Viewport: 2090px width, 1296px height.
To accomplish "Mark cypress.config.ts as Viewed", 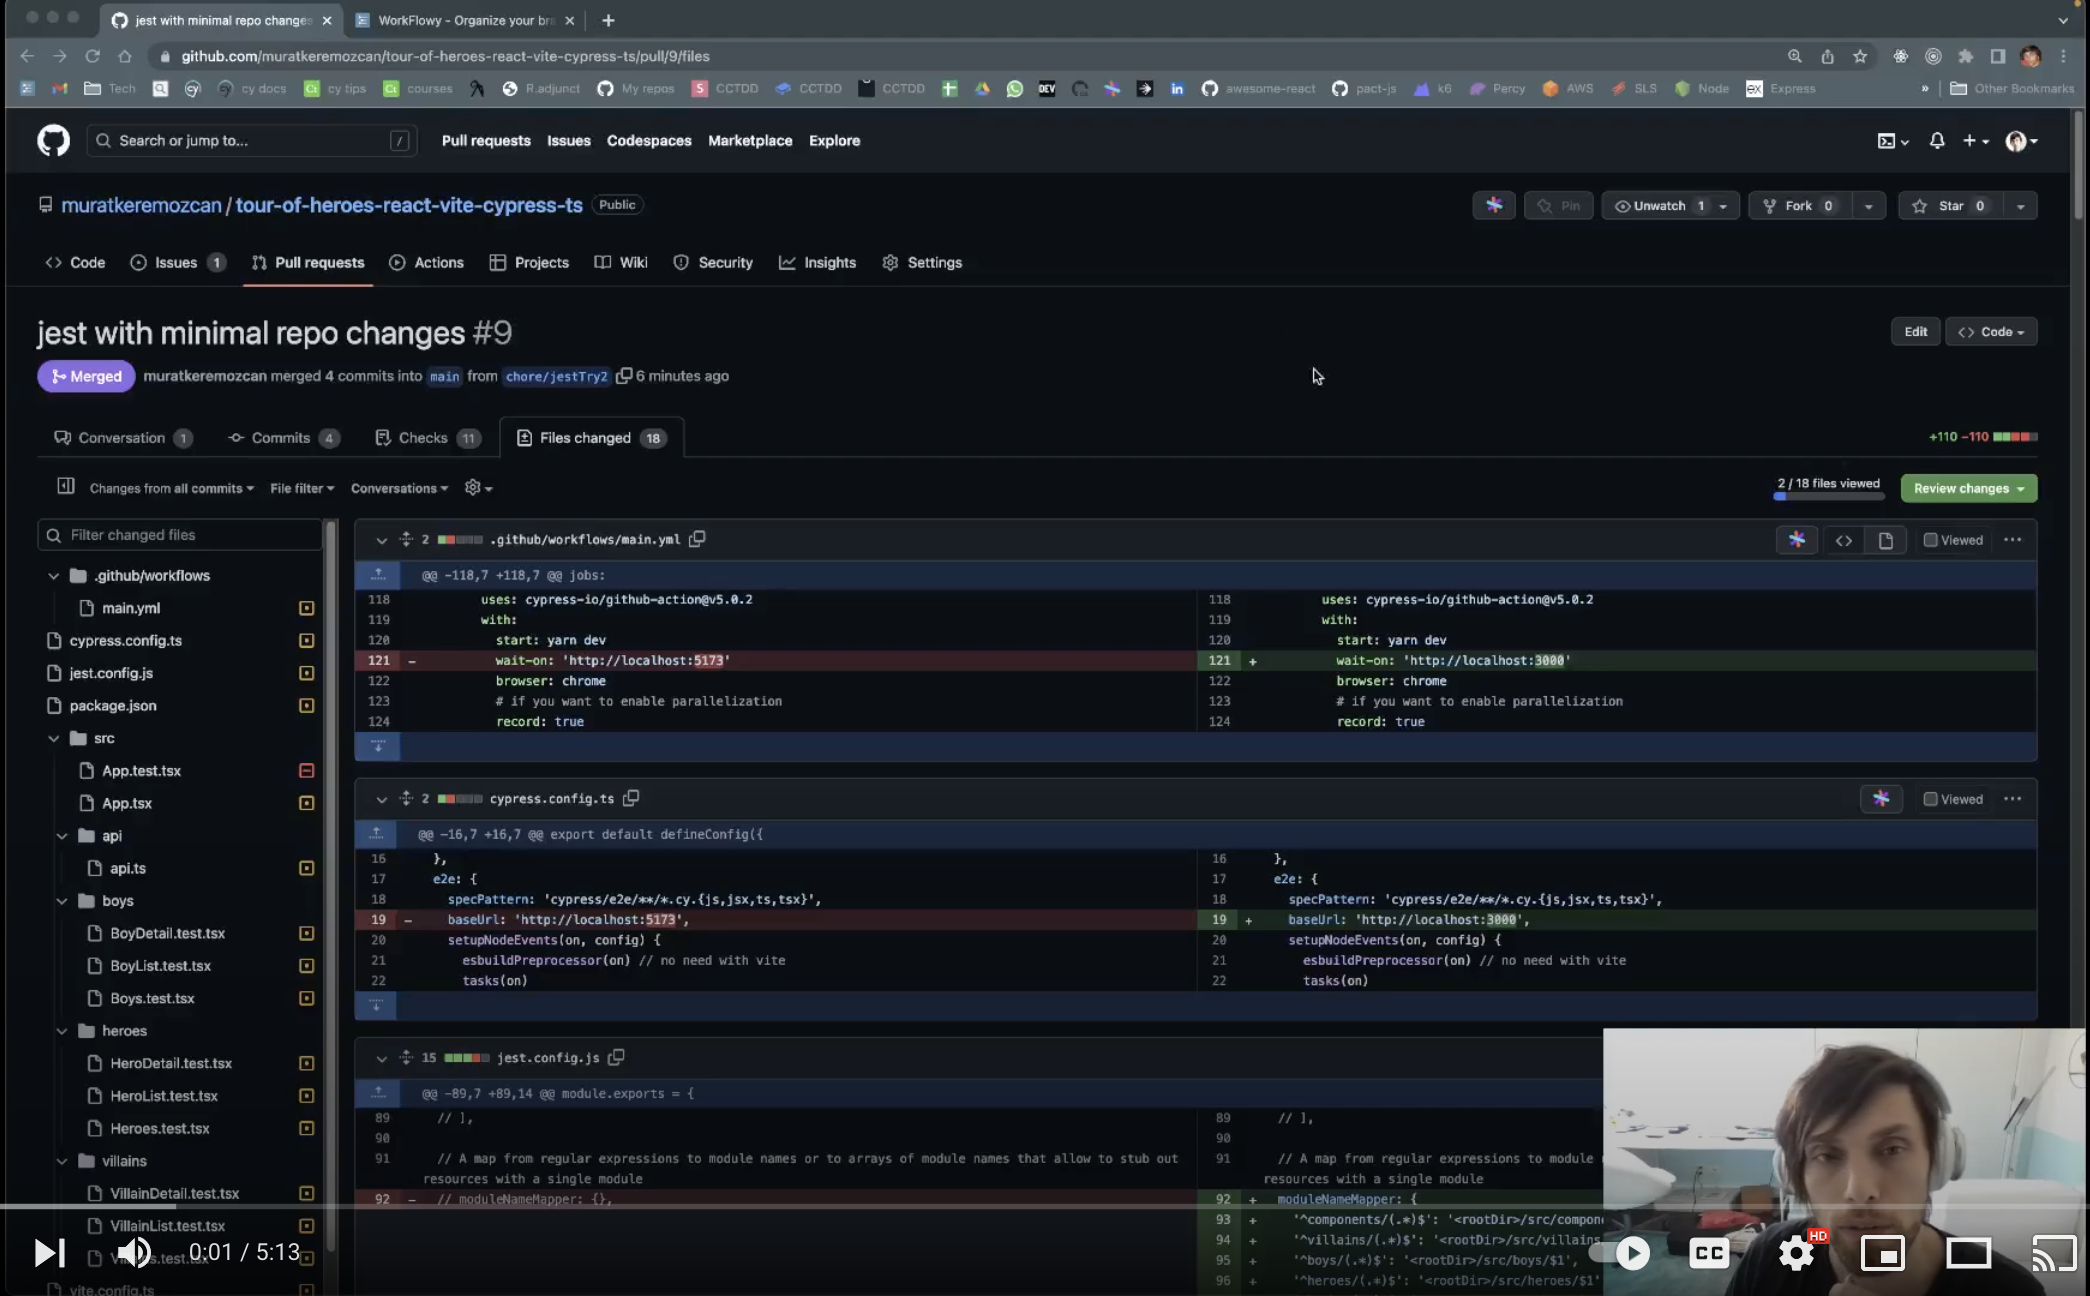I will [1930, 799].
